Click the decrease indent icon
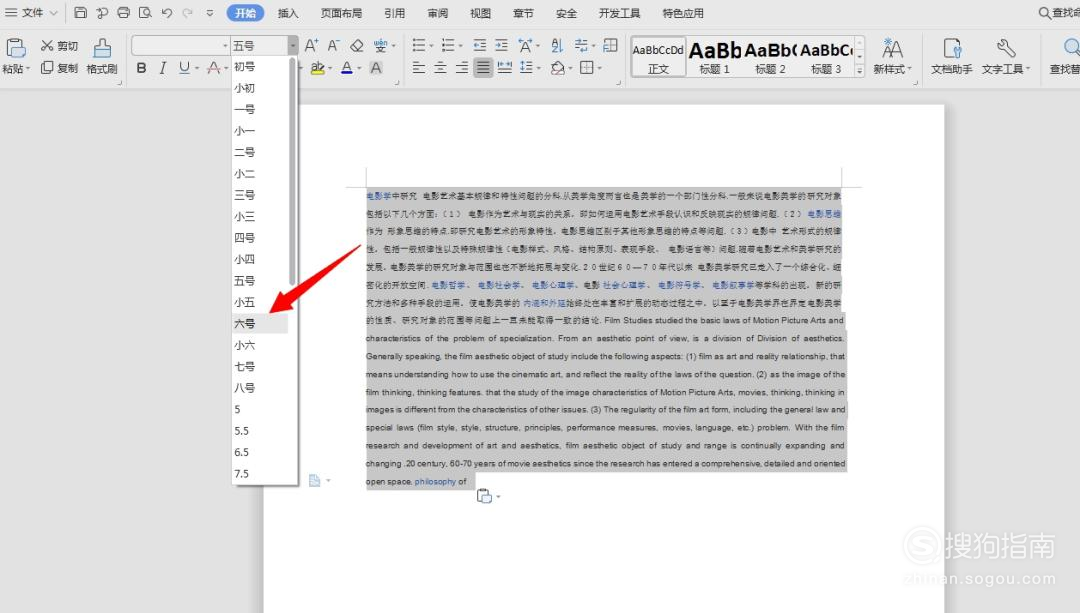The image size is (1080, 613). [480, 45]
